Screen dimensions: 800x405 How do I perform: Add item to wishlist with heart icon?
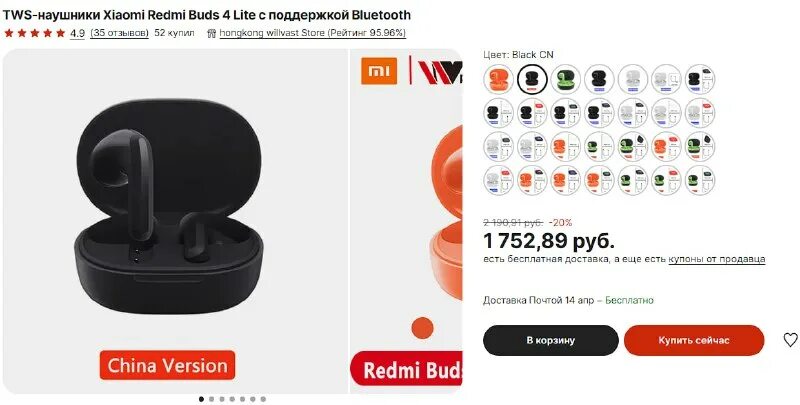pos(790,340)
